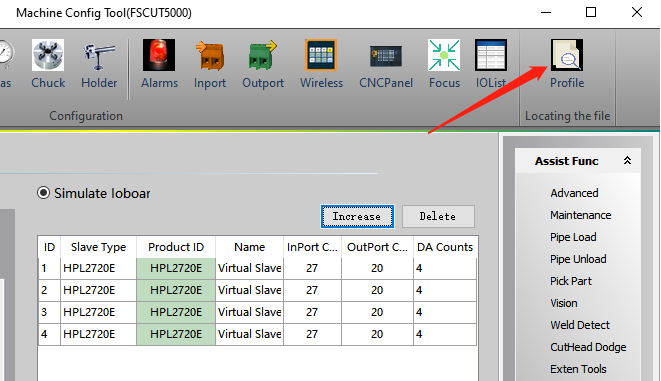Click the Profile locate file icon
Screen dimensions: 661x381
(567, 64)
